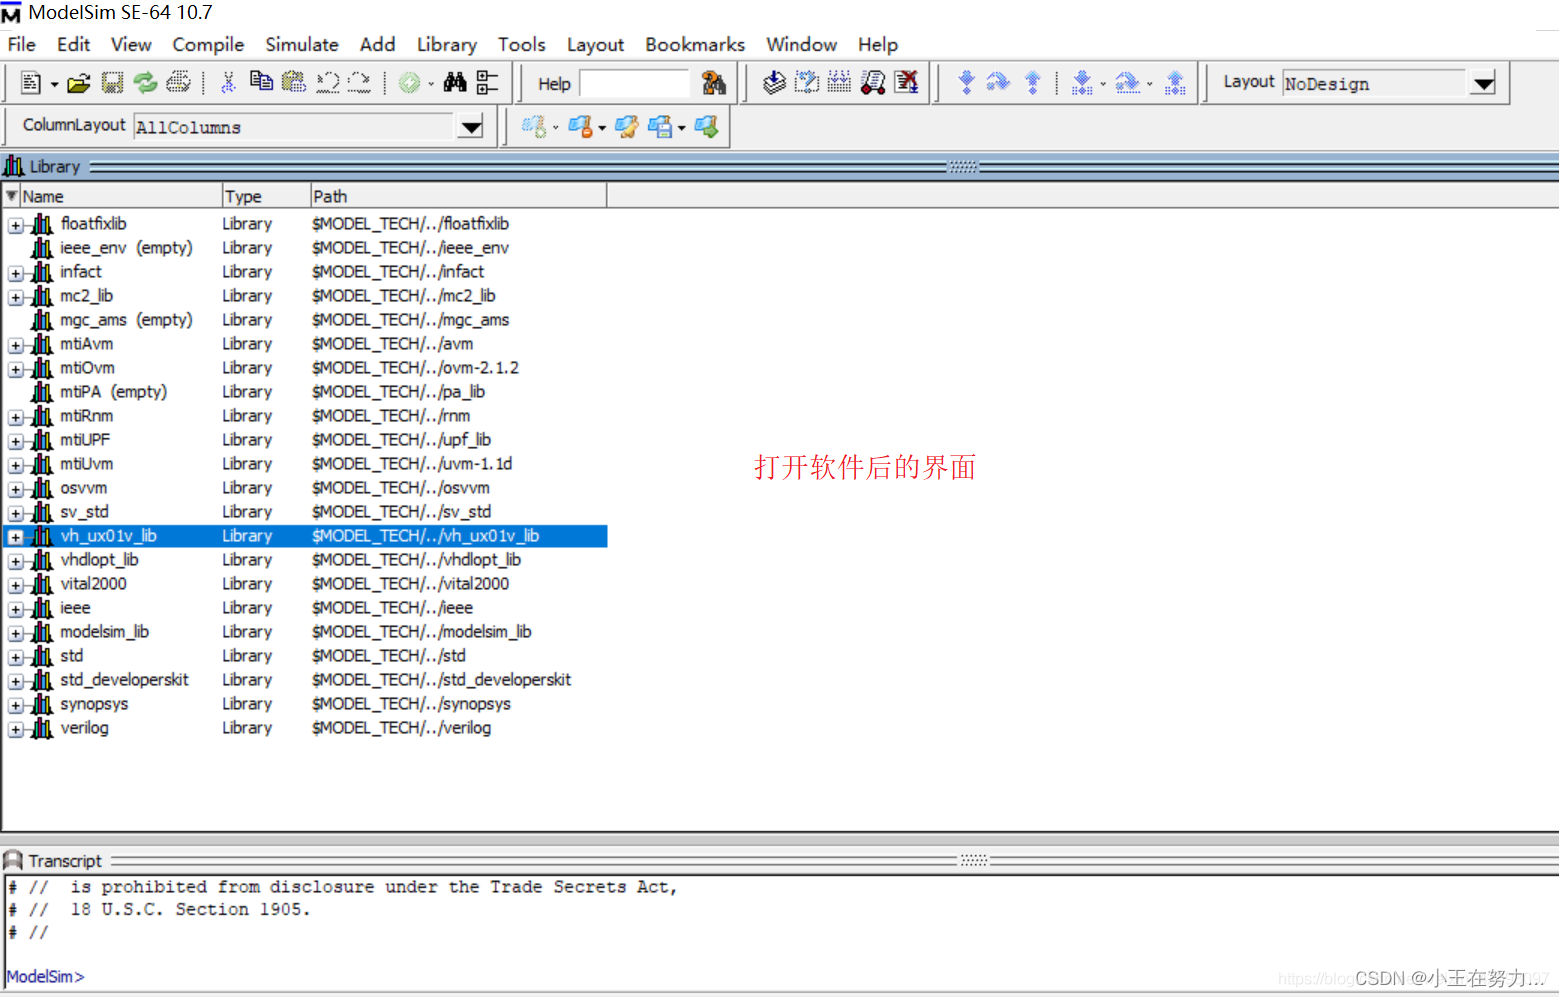Open the Tools menu
1559x997 pixels.
coord(522,44)
